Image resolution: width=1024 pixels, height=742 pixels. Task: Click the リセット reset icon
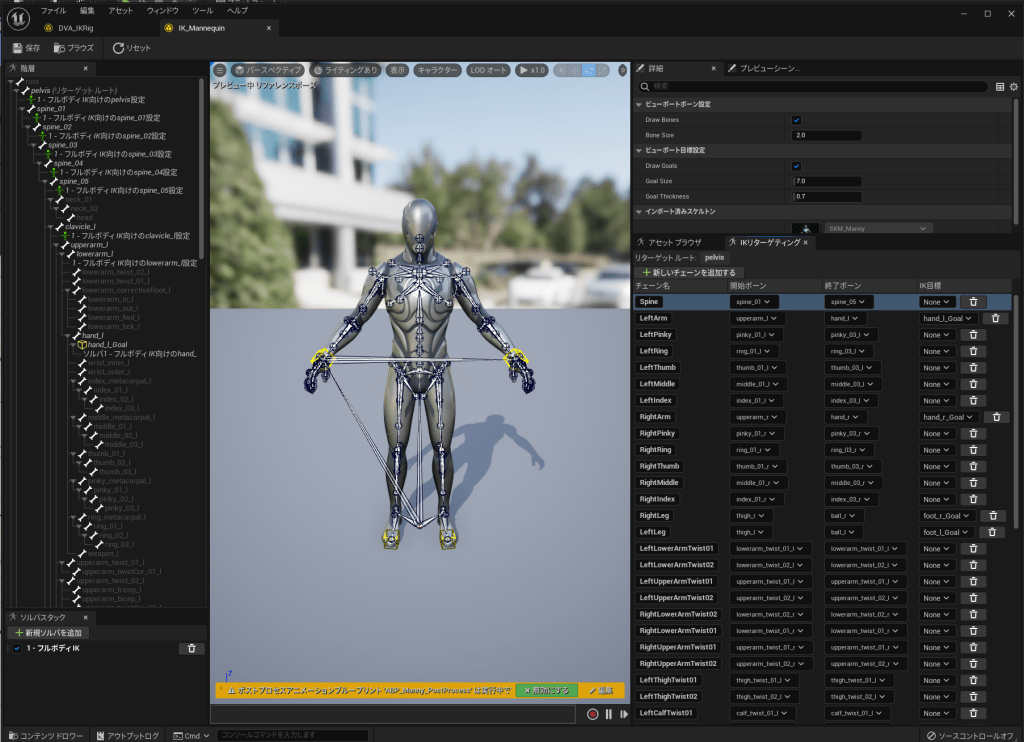click(118, 48)
